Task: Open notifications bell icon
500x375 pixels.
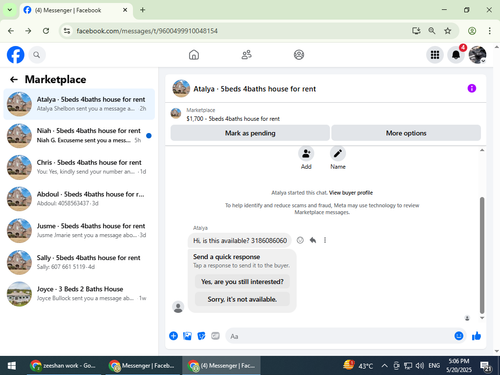Action: [456, 55]
